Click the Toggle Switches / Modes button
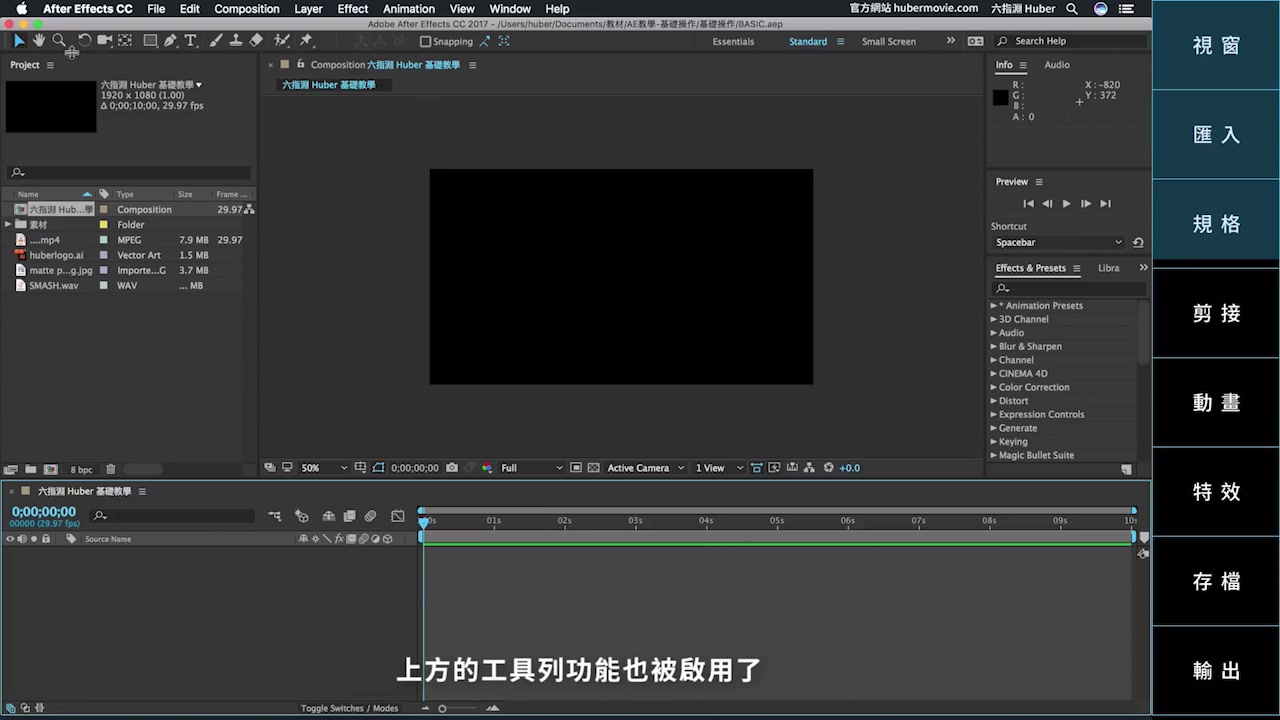 350,708
